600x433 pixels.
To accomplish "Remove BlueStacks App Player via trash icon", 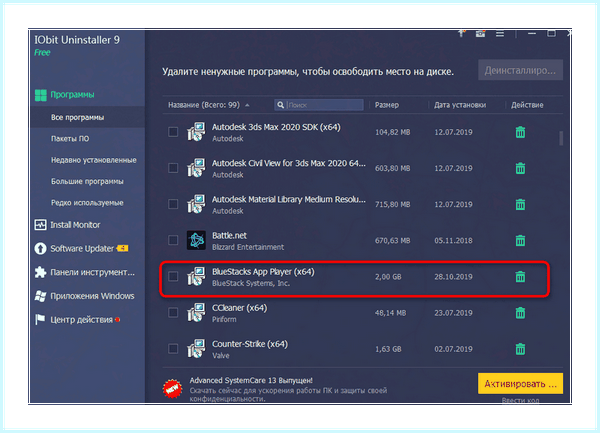I will click(520, 277).
